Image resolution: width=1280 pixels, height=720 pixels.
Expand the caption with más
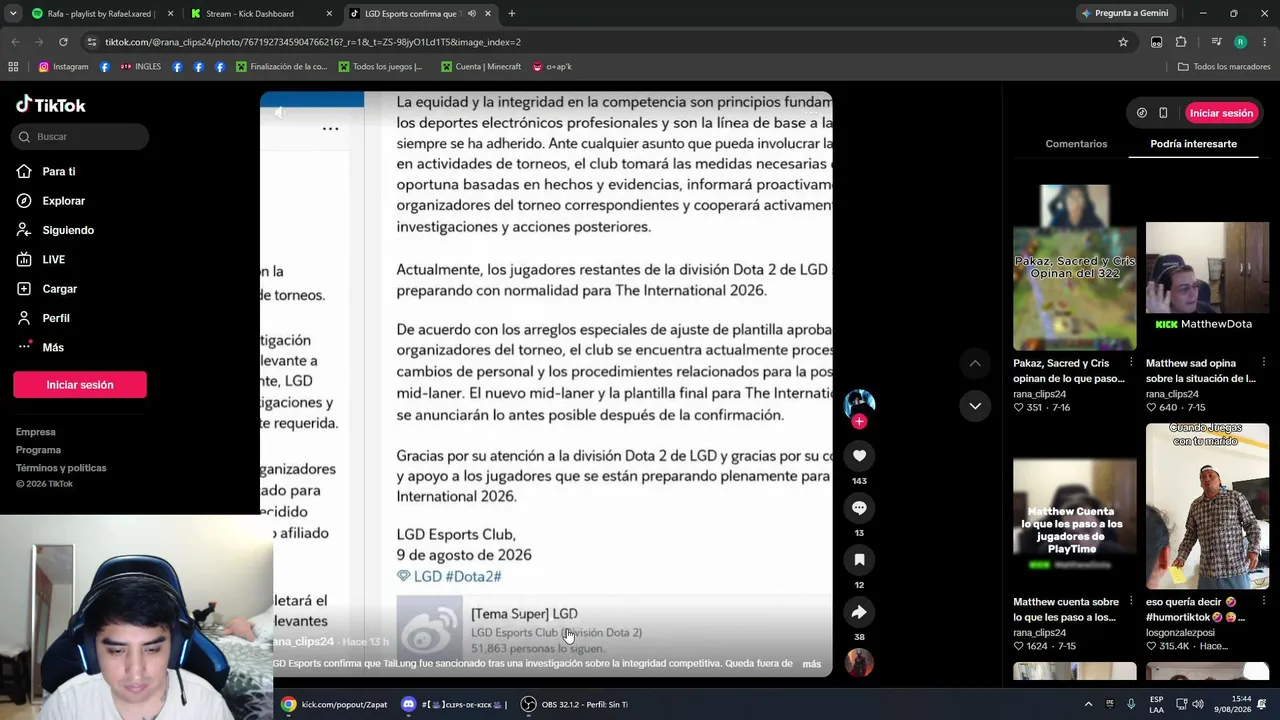[811, 664]
